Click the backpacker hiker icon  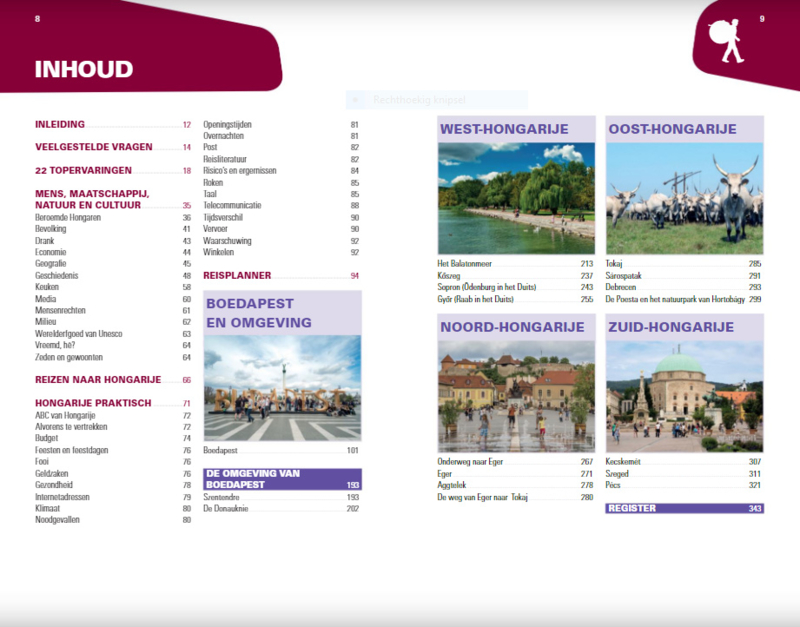[x=725, y=41]
